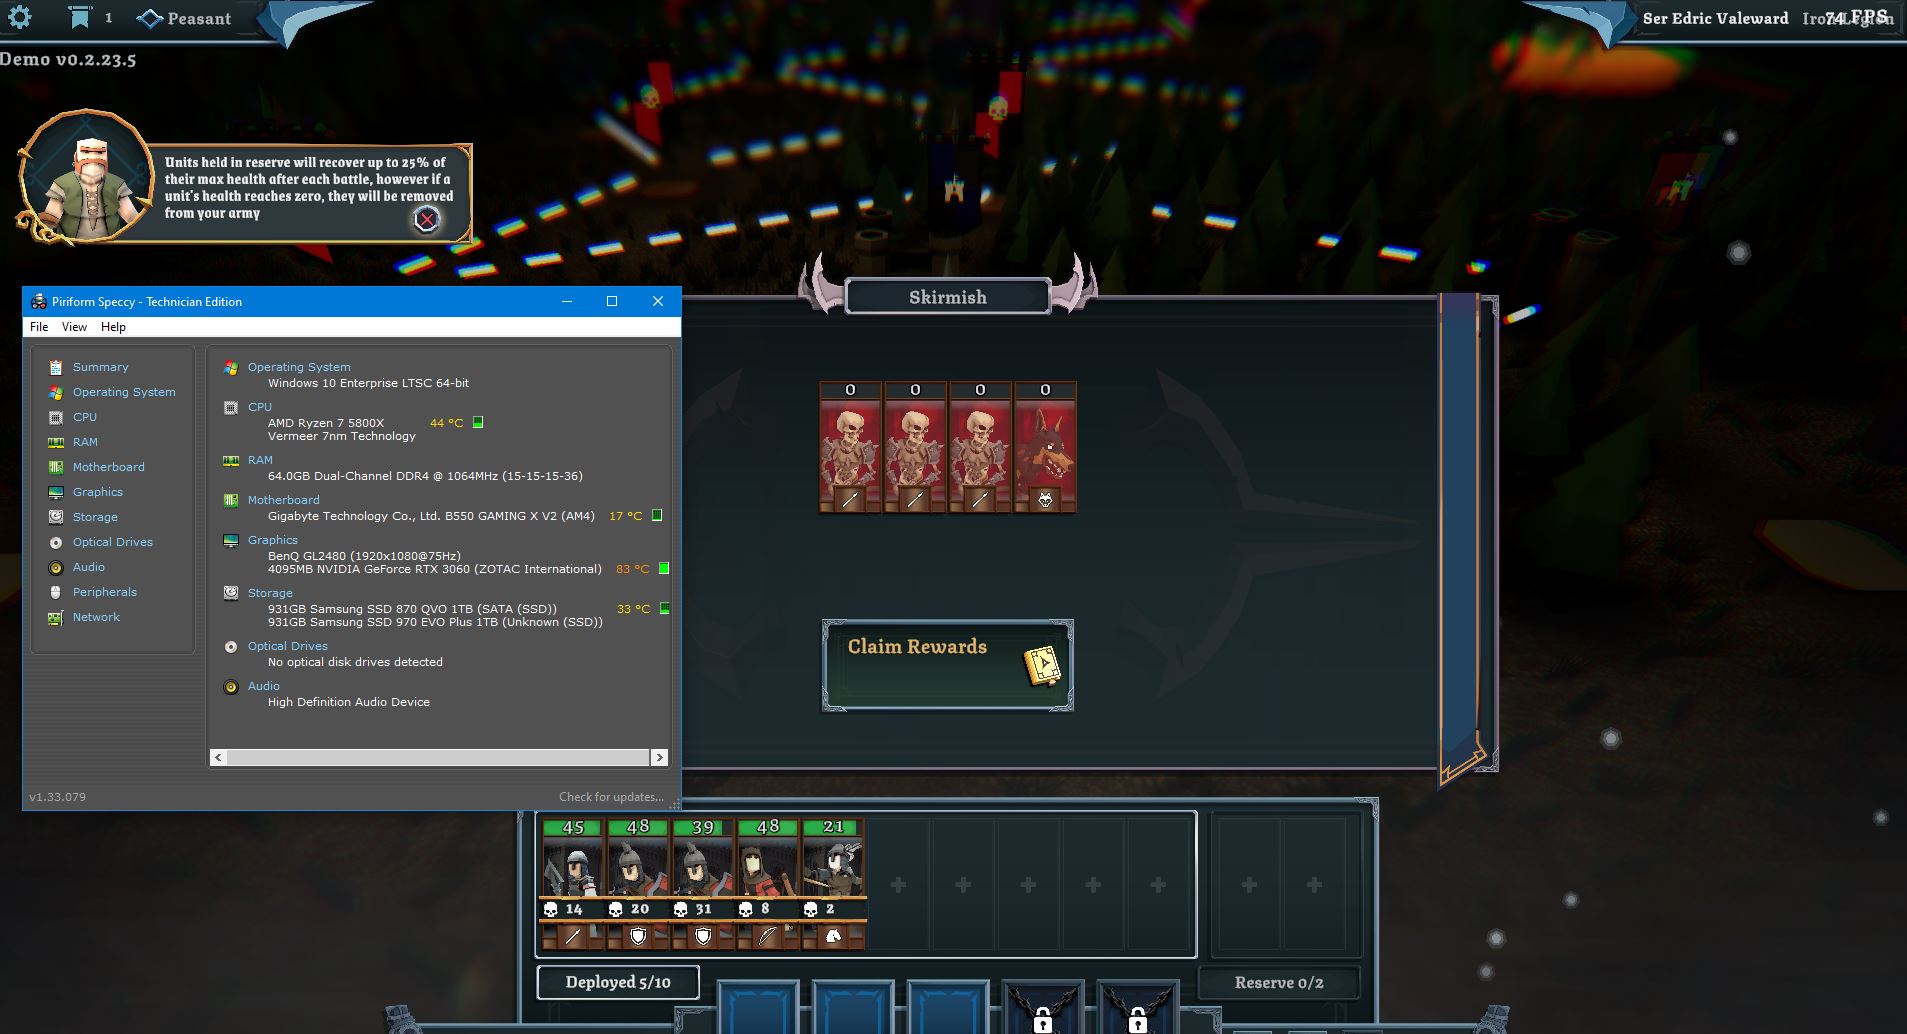The image size is (1907, 1034).
Task: Open the Graphics heading link in summary
Action: 273,540
